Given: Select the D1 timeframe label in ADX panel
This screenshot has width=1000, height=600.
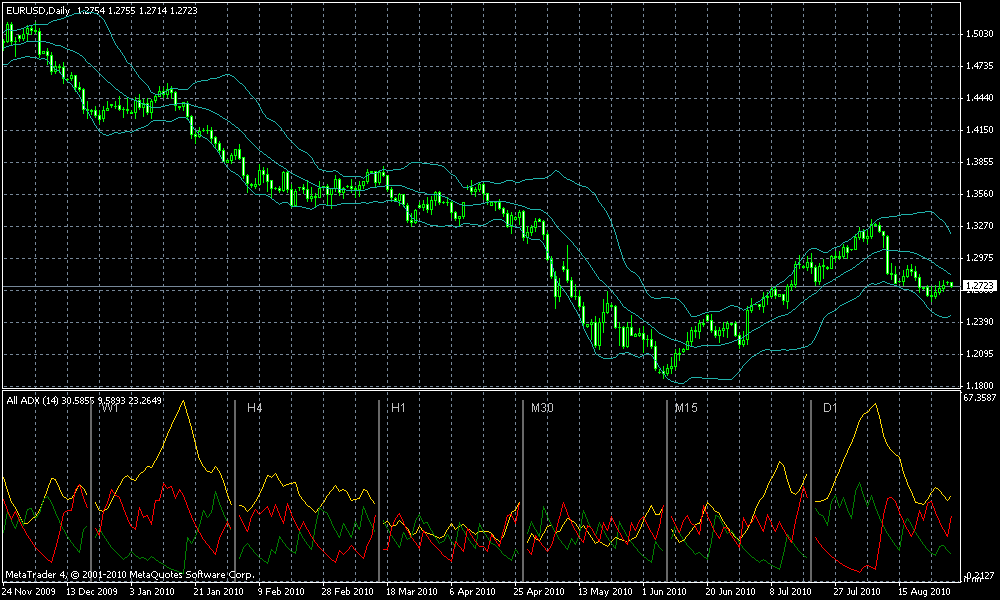Looking at the screenshot, I should point(830,407).
